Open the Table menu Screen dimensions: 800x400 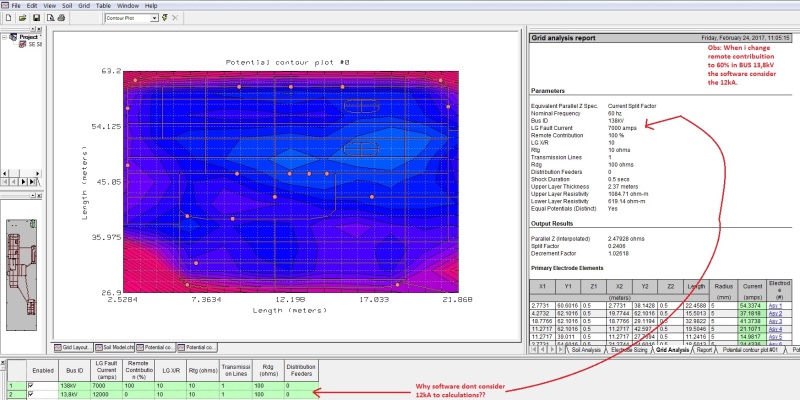[104, 6]
